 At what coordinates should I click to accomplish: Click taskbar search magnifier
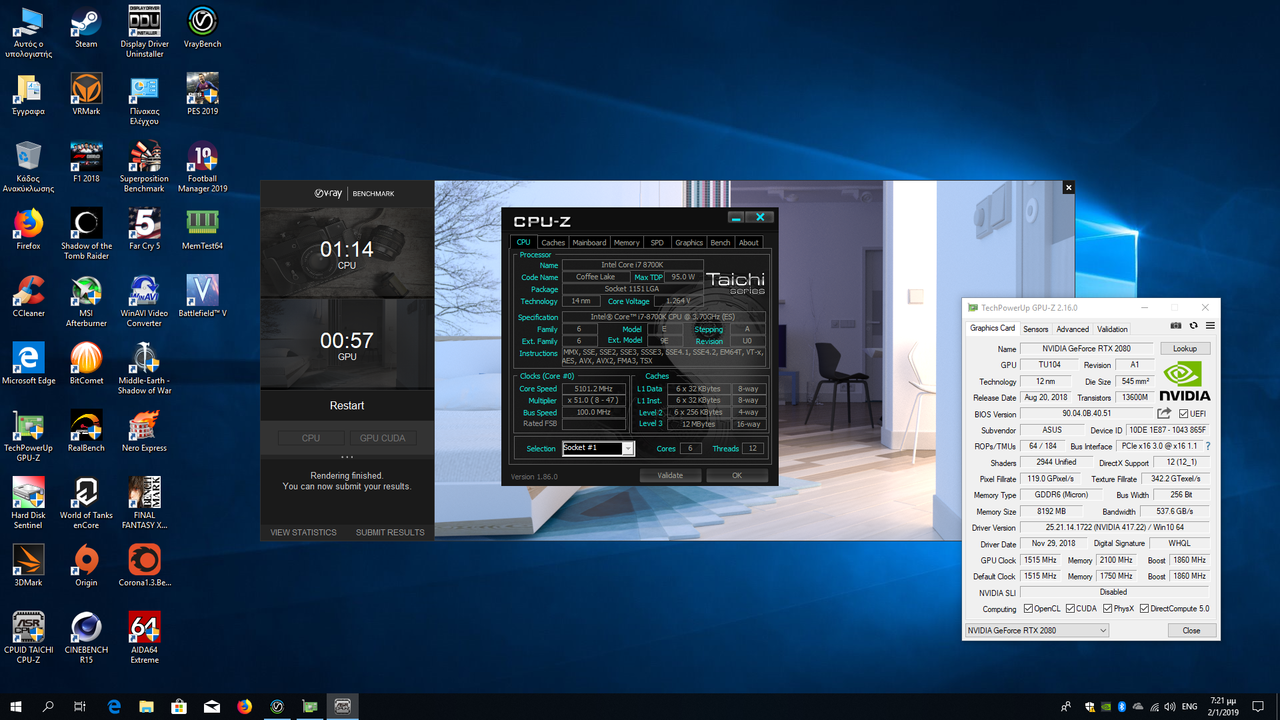tap(48, 706)
